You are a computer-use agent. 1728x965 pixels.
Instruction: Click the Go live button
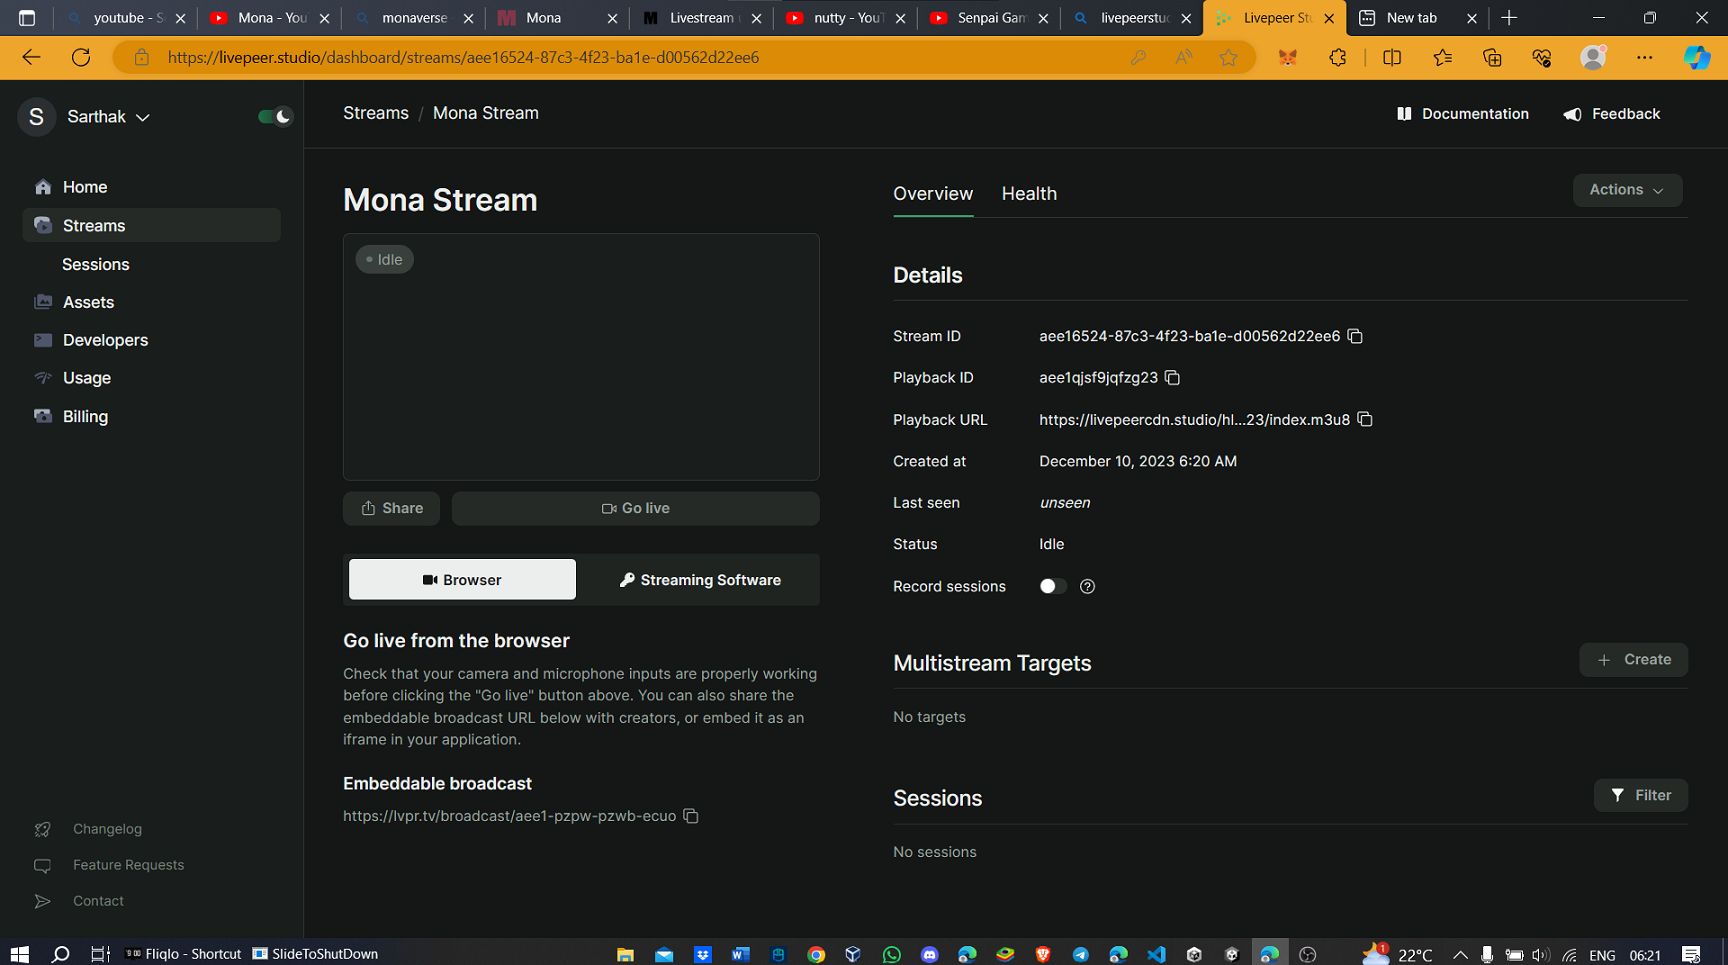point(636,508)
